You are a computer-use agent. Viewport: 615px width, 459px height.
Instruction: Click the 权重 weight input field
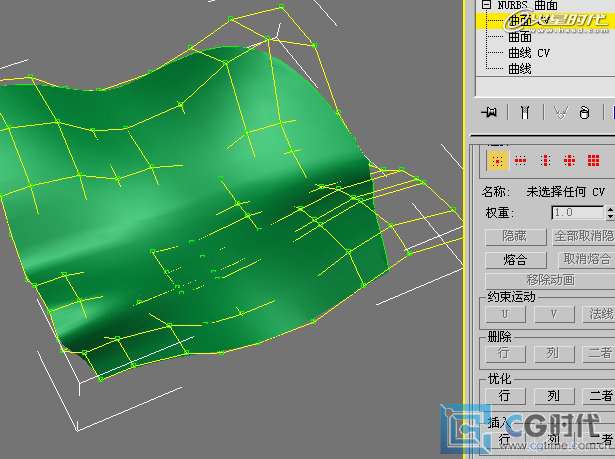click(578, 213)
